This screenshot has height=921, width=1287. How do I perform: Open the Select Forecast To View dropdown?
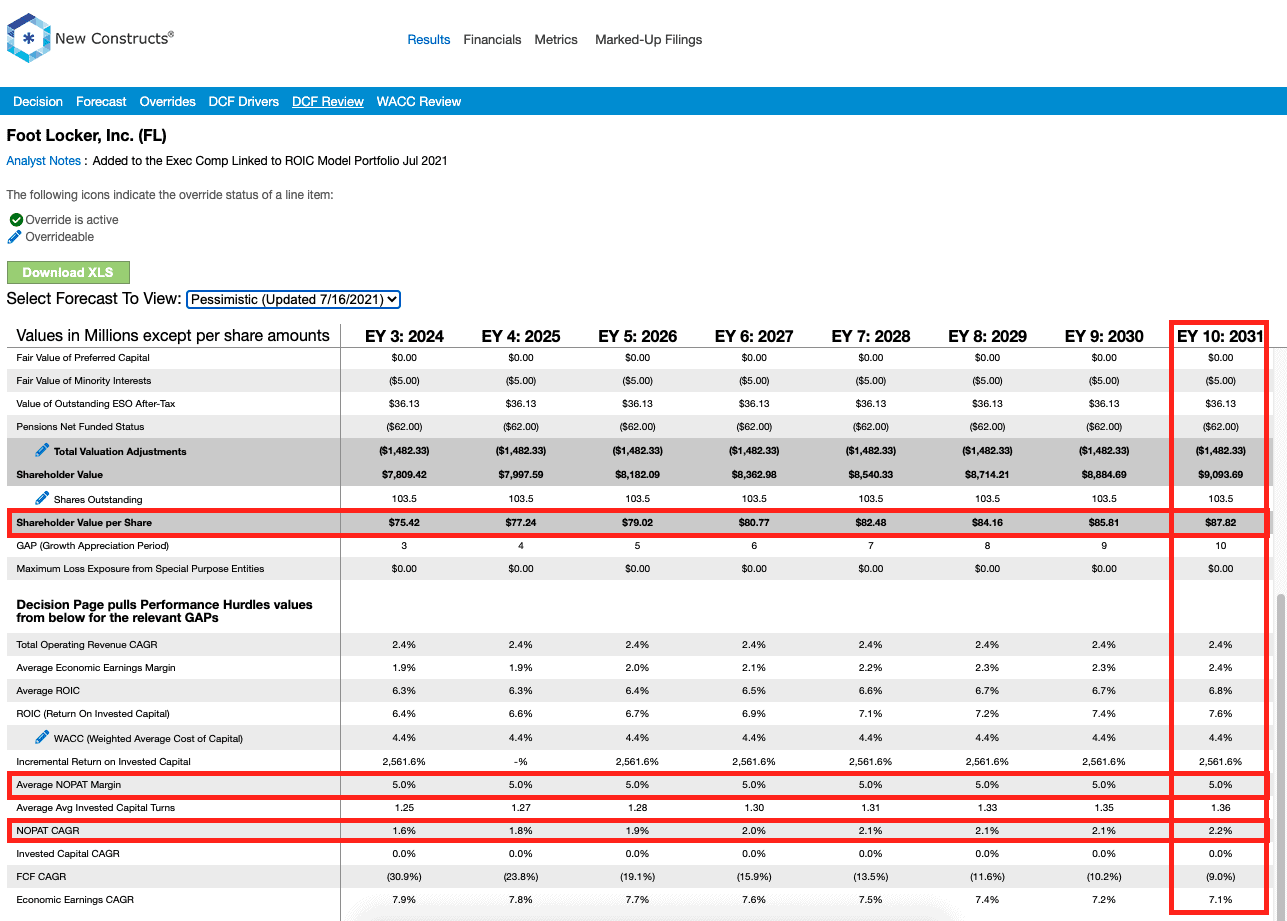[x=293, y=299]
